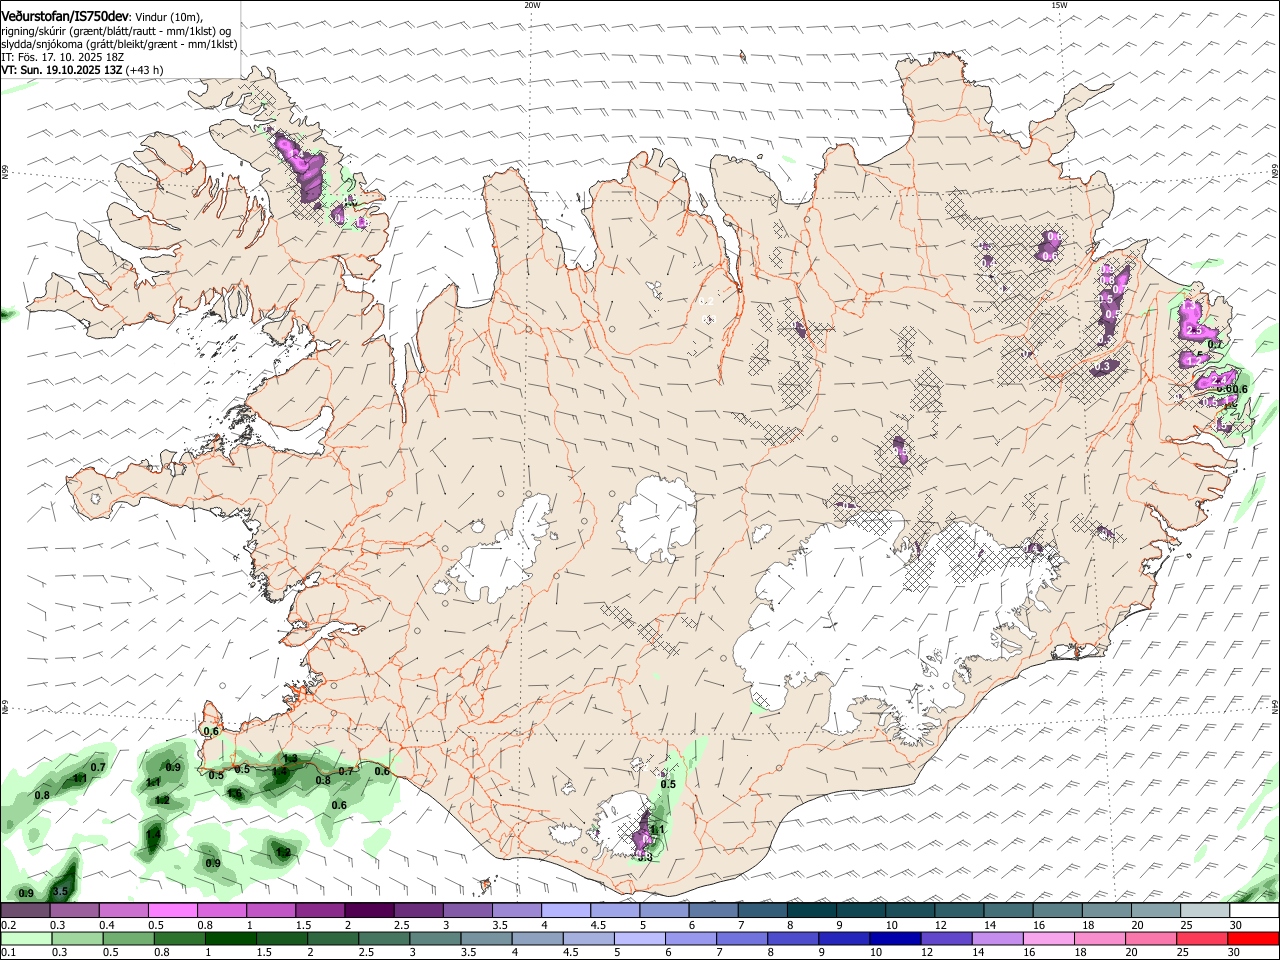This screenshot has height=960, width=1280.
Task: Click the 15W longitude label
Action: (1059, 5)
